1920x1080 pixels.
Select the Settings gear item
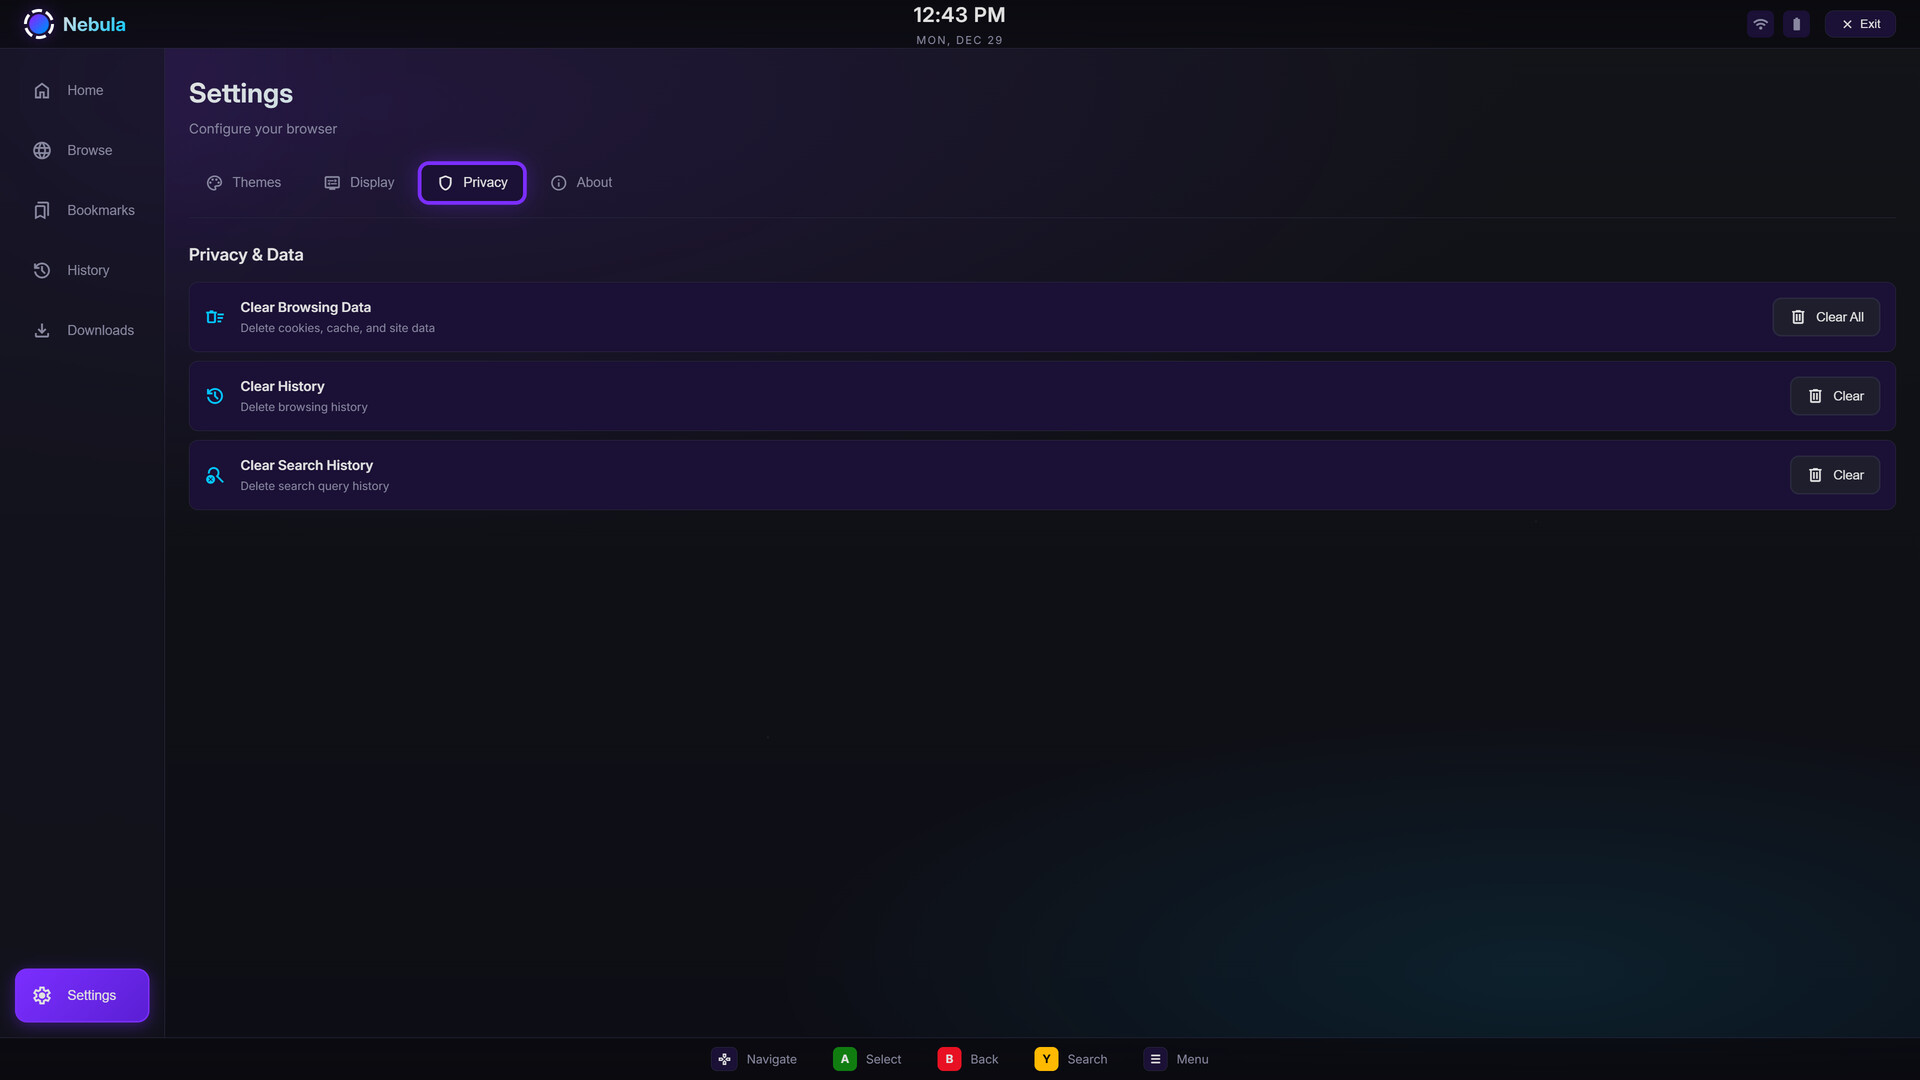pos(82,995)
